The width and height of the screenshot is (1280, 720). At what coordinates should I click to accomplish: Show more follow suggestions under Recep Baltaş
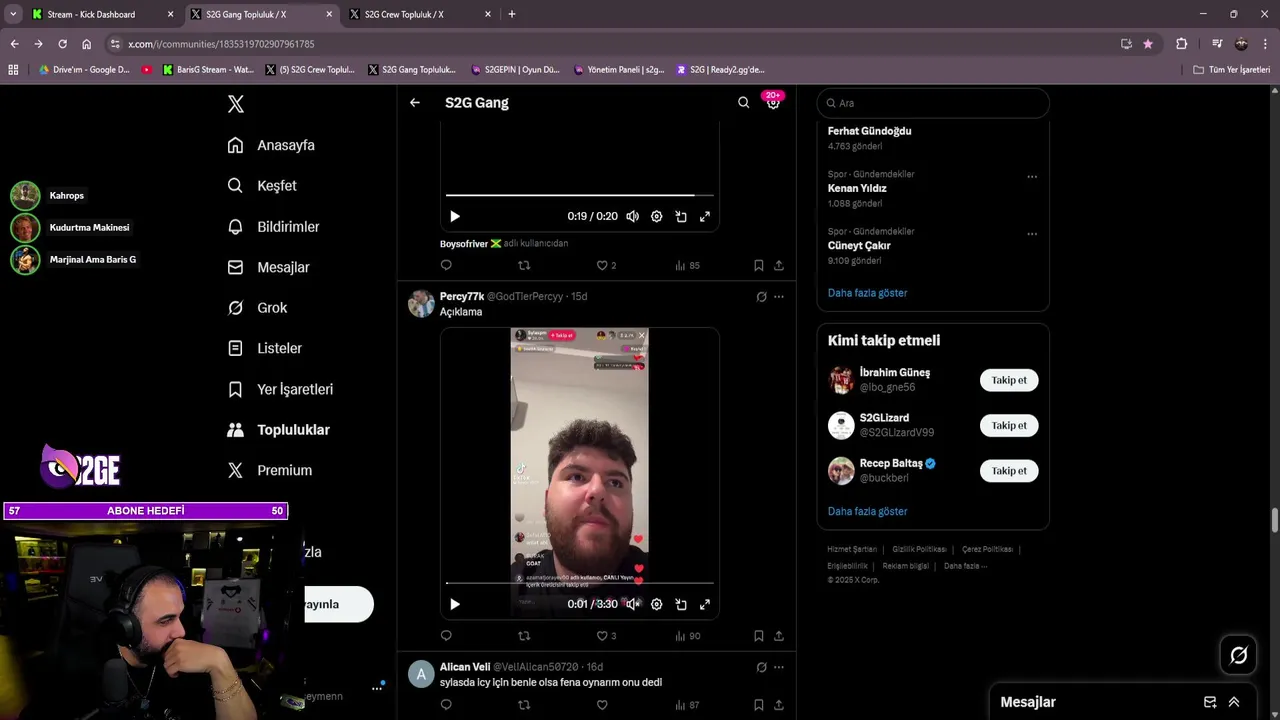(x=867, y=511)
